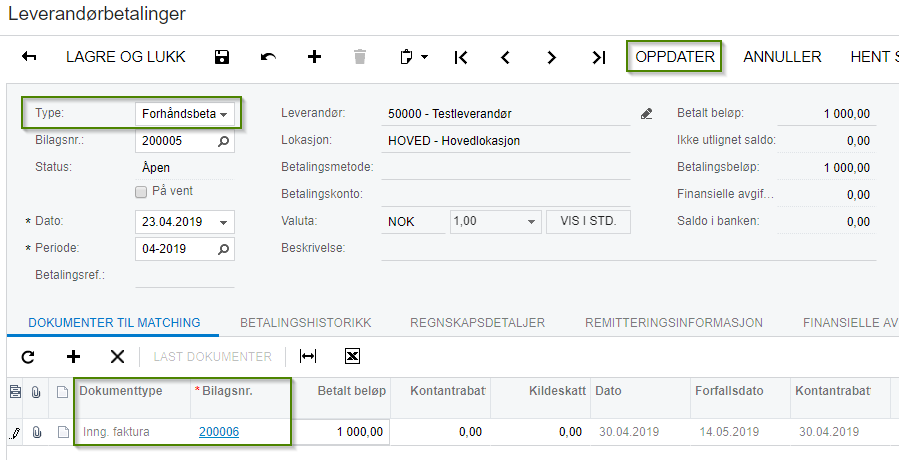Refresh the document grid
This screenshot has width=899, height=460.
[x=27, y=356]
